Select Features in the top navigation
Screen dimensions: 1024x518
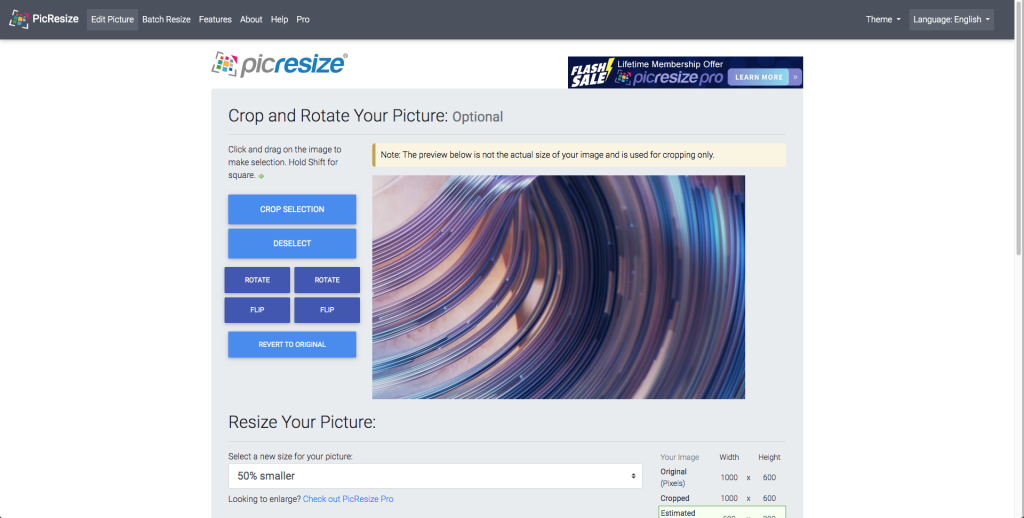coord(215,19)
